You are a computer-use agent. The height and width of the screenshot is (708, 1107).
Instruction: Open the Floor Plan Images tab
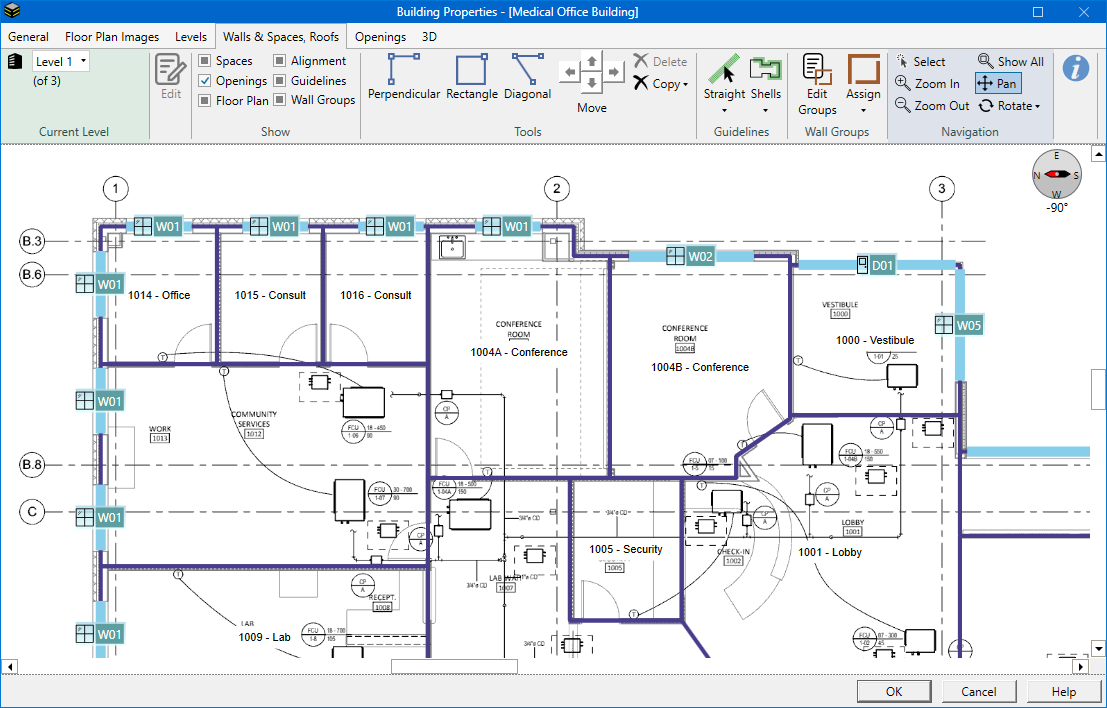tap(112, 37)
